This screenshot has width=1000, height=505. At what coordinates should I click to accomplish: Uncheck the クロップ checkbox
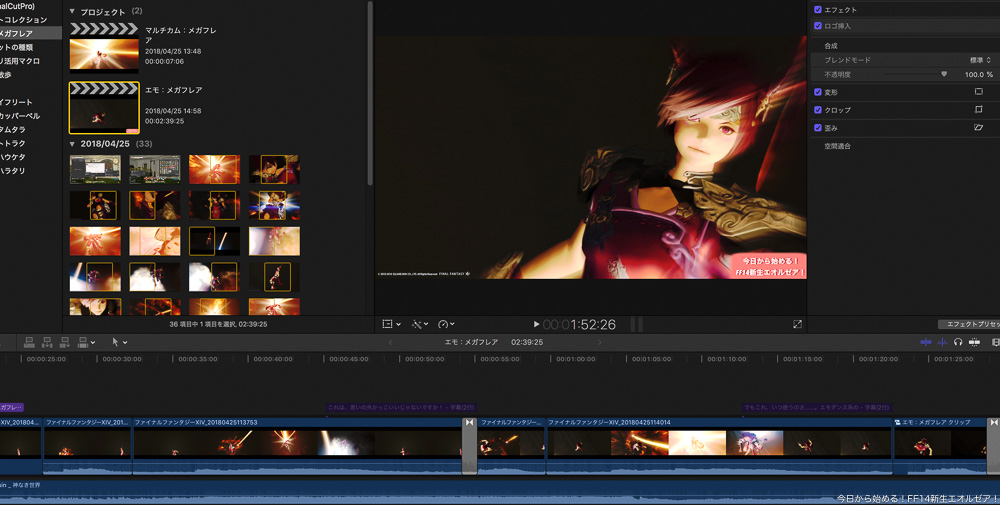coord(818,110)
